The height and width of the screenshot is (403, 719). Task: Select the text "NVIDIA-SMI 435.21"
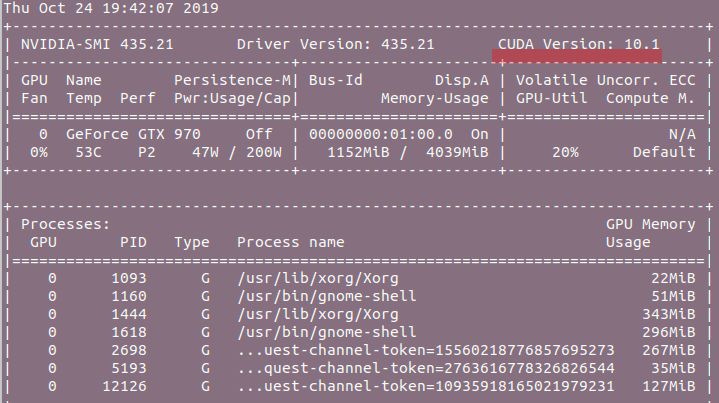pyautogui.click(x=97, y=44)
